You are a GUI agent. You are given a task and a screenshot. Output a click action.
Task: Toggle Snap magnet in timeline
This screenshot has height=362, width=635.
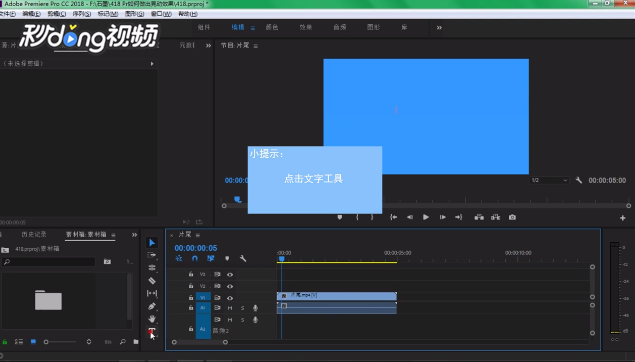195,258
